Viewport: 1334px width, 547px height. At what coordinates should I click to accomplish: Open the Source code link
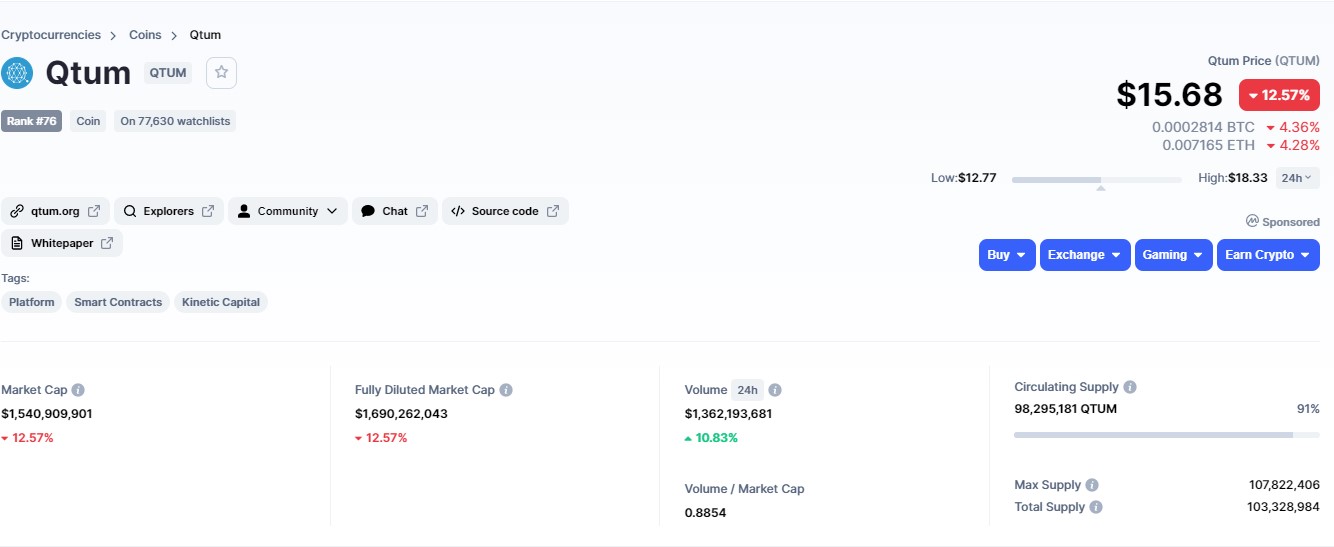(505, 211)
